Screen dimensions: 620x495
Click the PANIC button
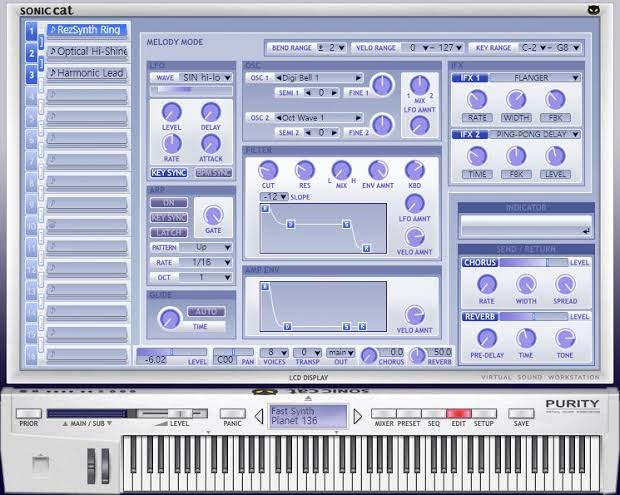pyautogui.click(x=232, y=414)
